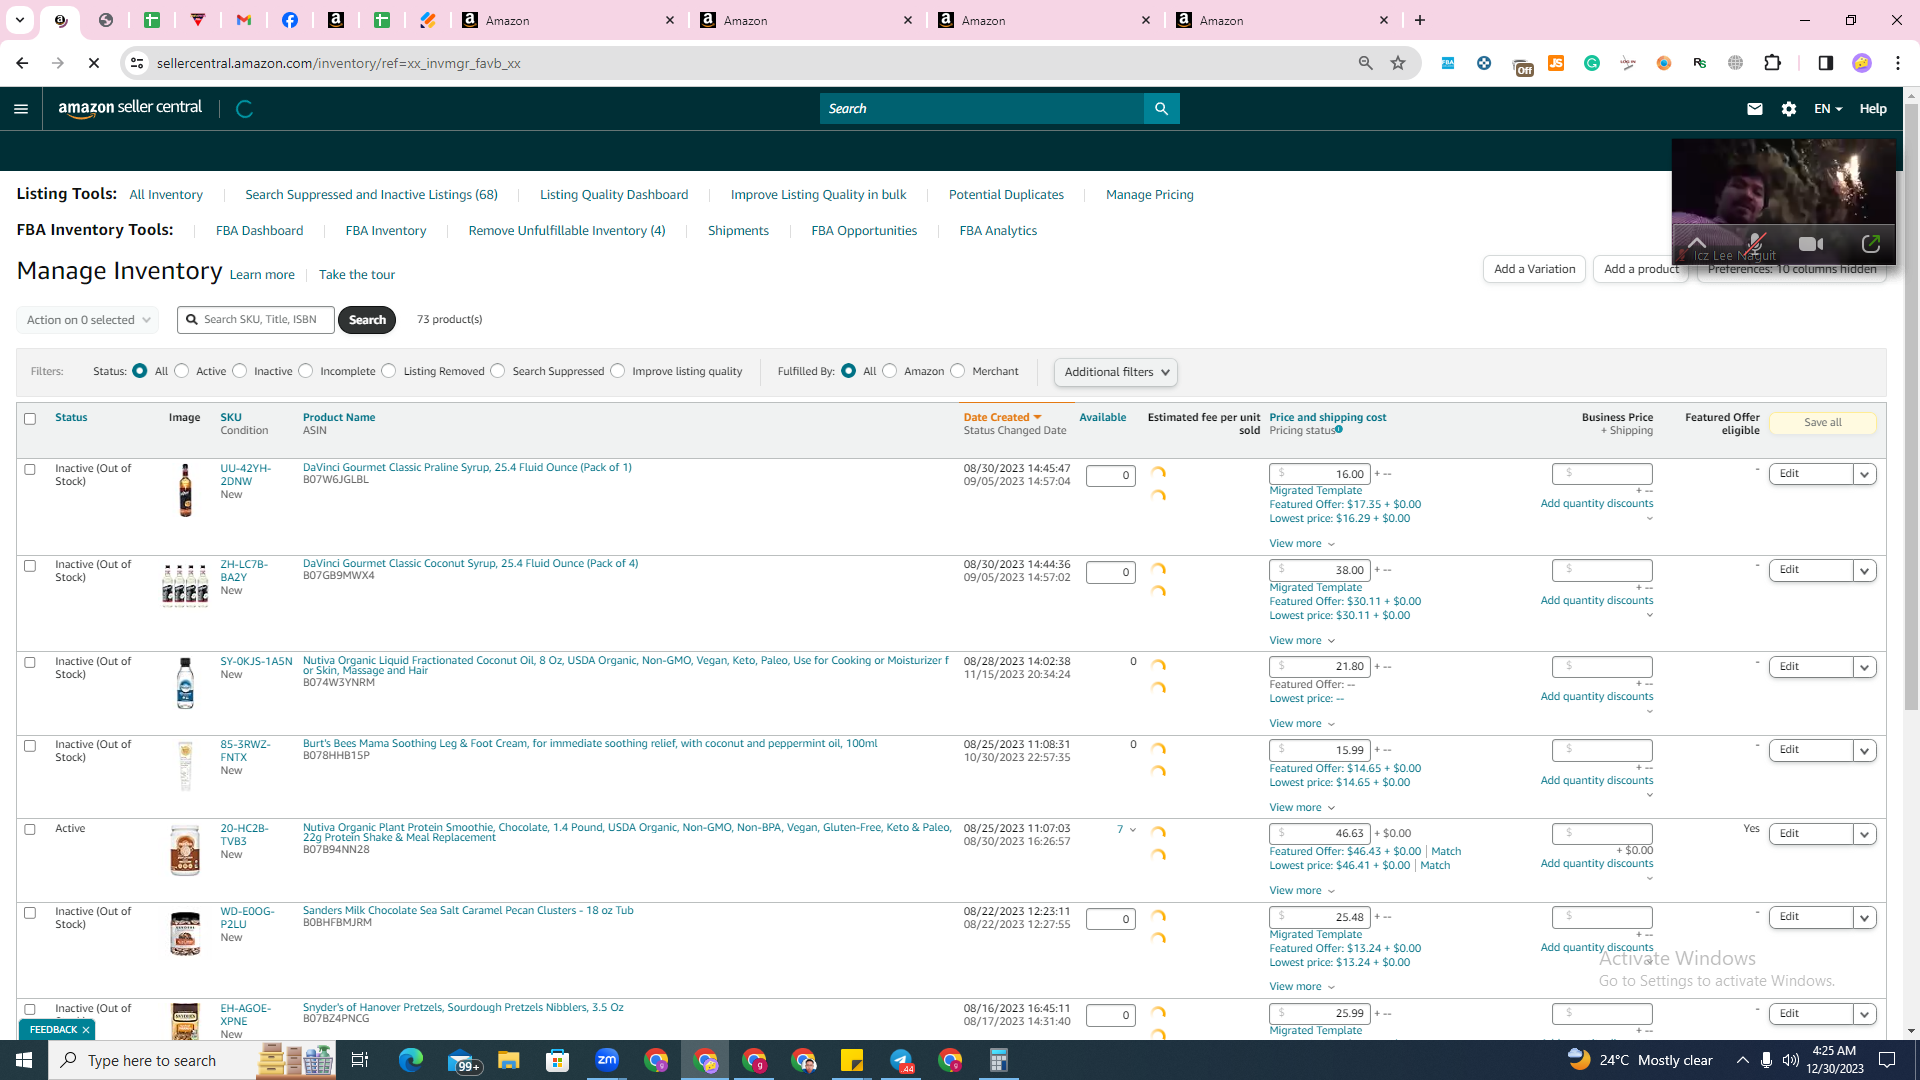
Task: Open the Chrome extensions puzzle icon
Action: pyautogui.click(x=1773, y=63)
